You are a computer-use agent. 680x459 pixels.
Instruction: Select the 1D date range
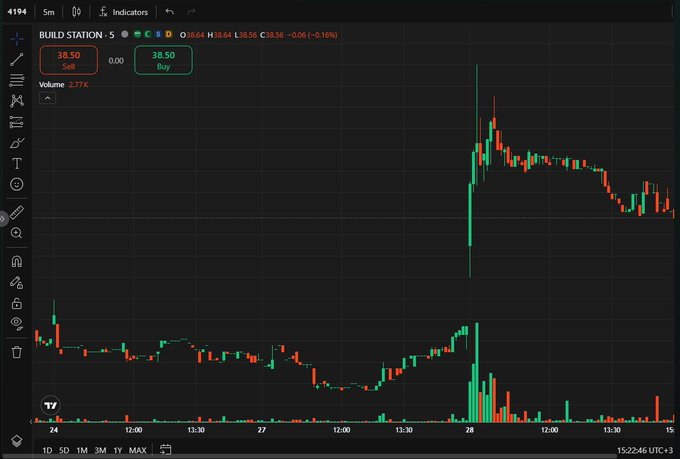click(x=47, y=450)
